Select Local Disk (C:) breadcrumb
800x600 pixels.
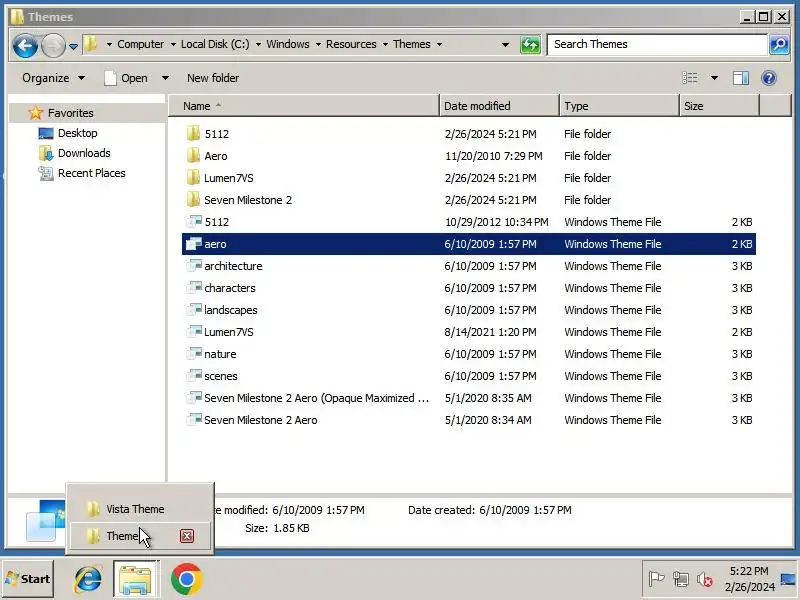pos(215,44)
